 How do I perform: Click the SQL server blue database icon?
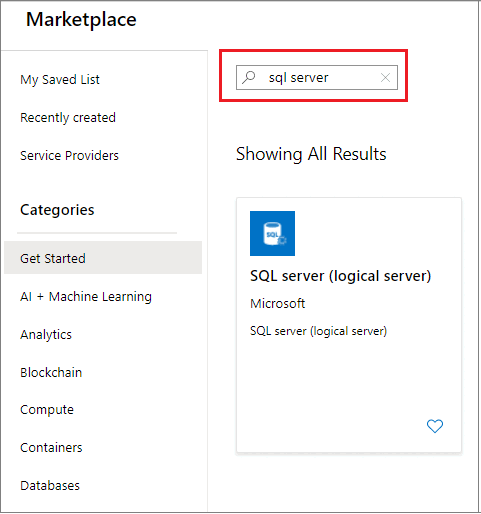click(x=272, y=233)
